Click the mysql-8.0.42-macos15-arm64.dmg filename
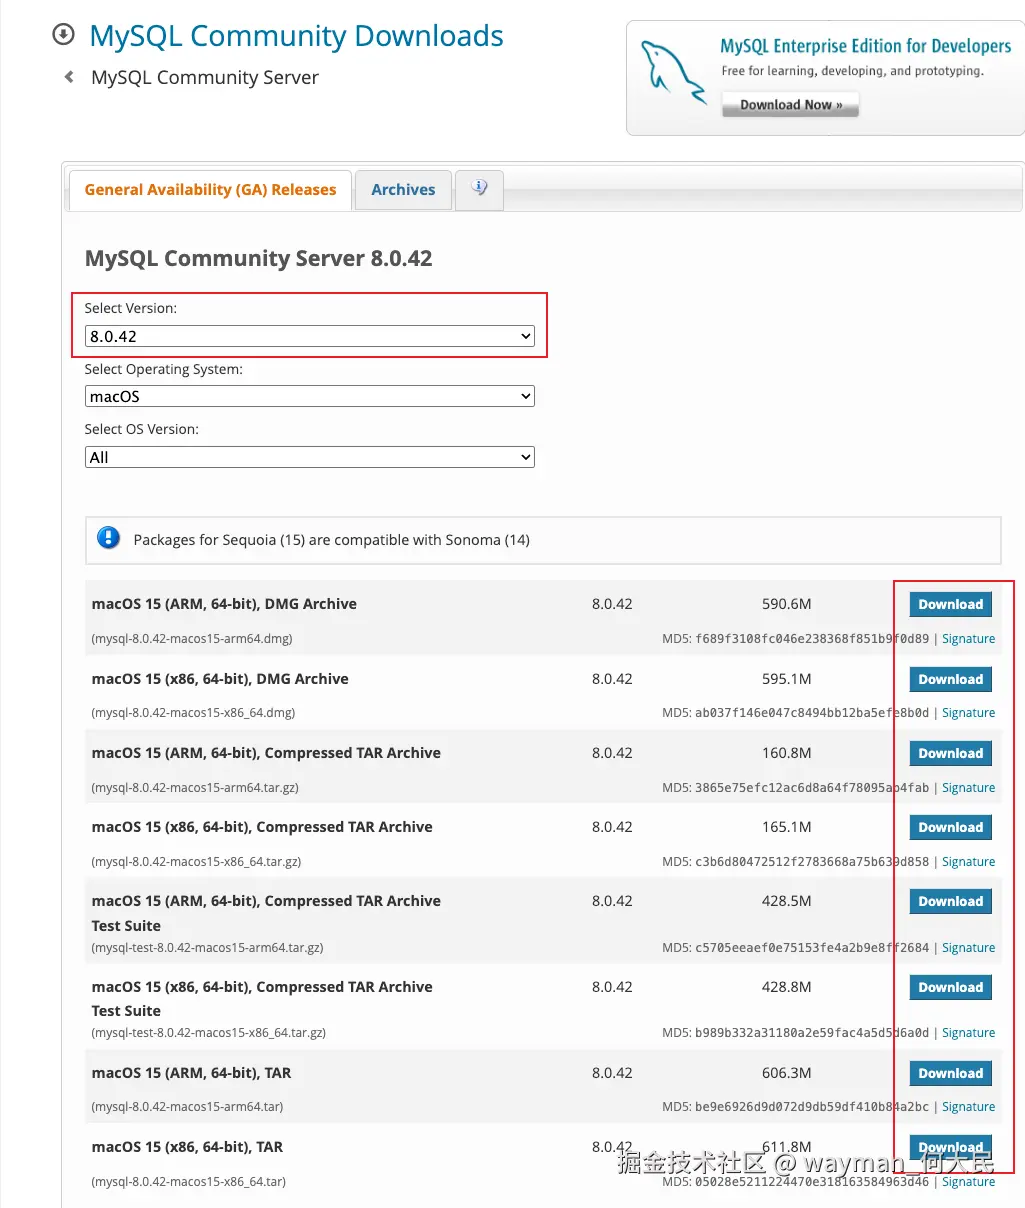This screenshot has height=1208, width=1025. pos(192,639)
